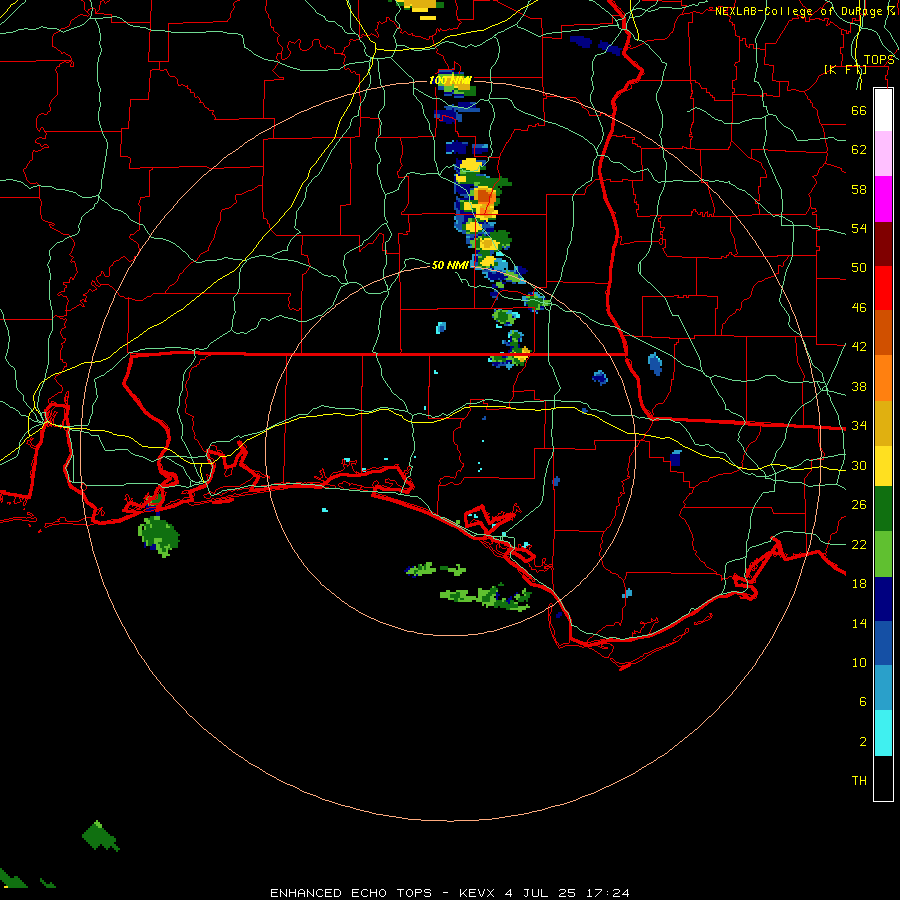
Task: Select the legend value "50" beside the colorbar
Action: coord(859,268)
